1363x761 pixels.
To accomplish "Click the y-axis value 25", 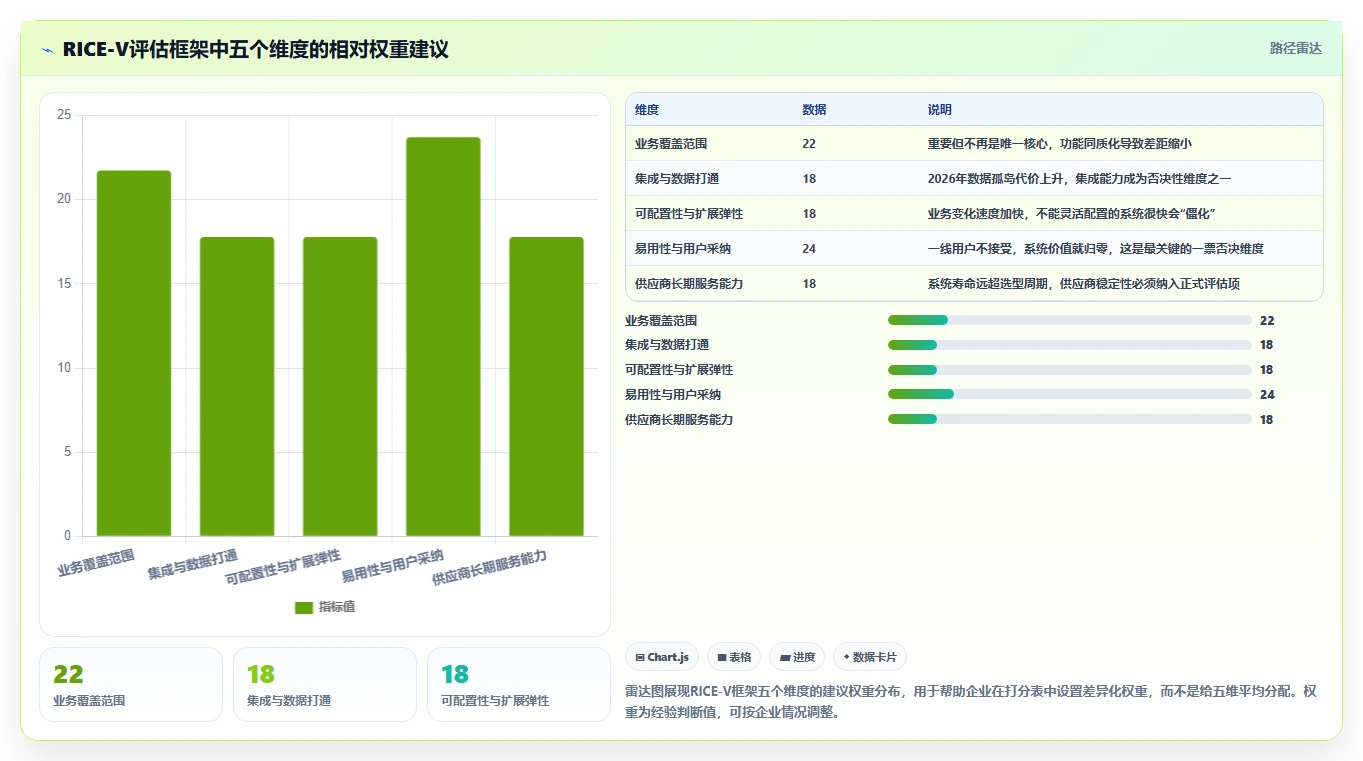I will point(63,115).
